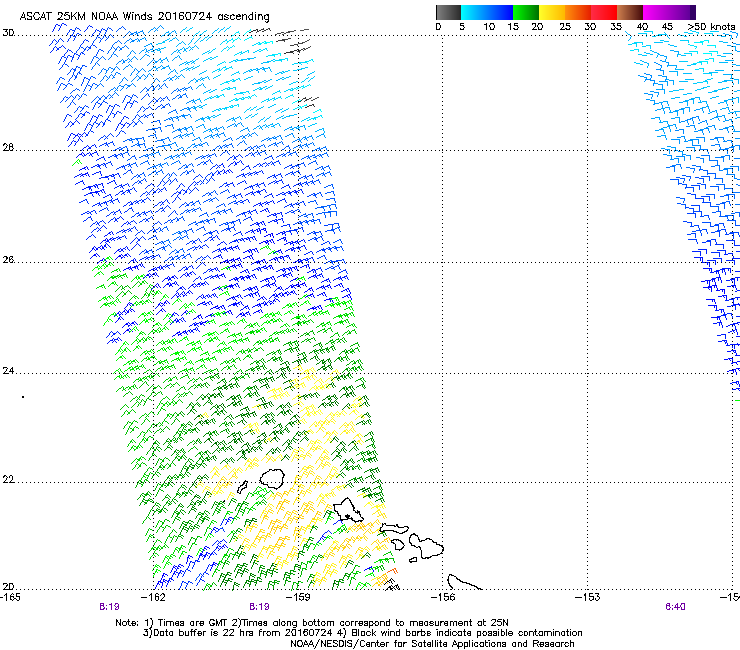Click the '10' label under the colorbar
This screenshot has height=650, width=740.
click(x=489, y=27)
